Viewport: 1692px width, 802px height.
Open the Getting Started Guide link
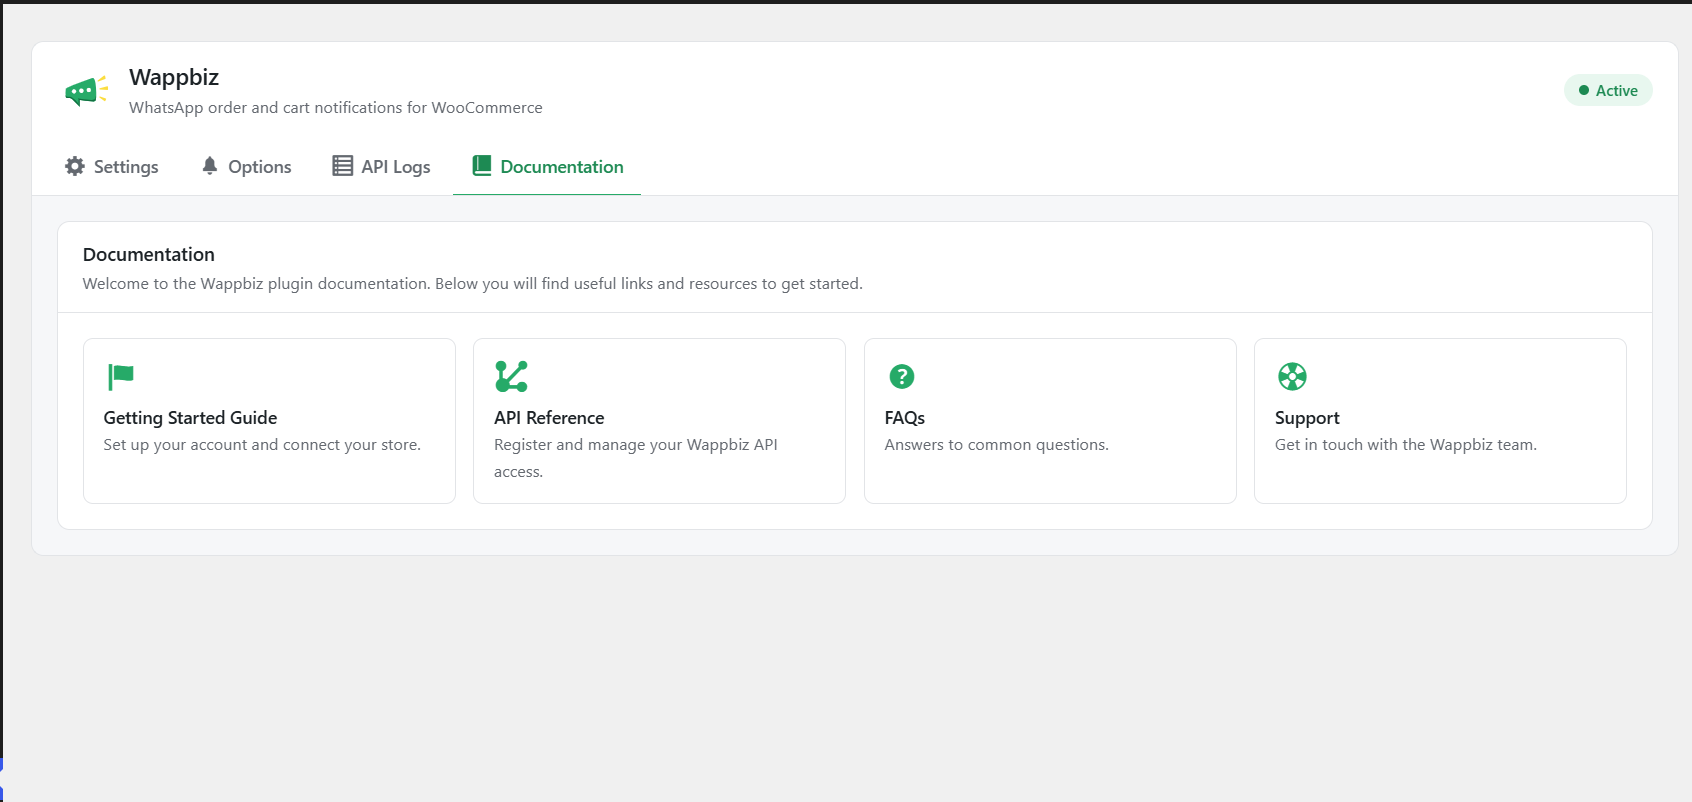269,421
